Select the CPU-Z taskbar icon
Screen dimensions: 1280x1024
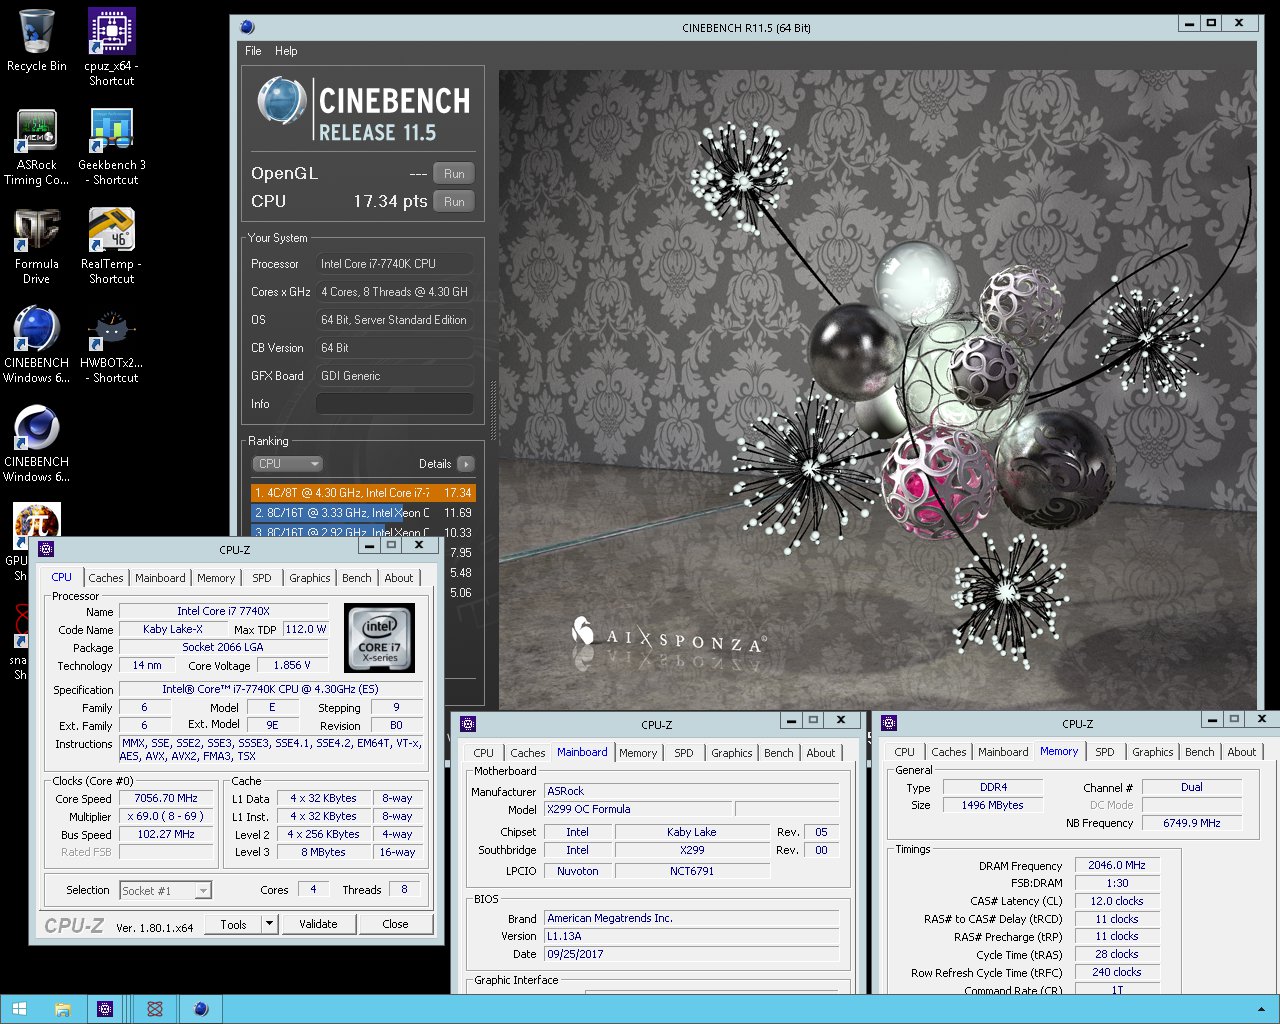click(105, 1009)
